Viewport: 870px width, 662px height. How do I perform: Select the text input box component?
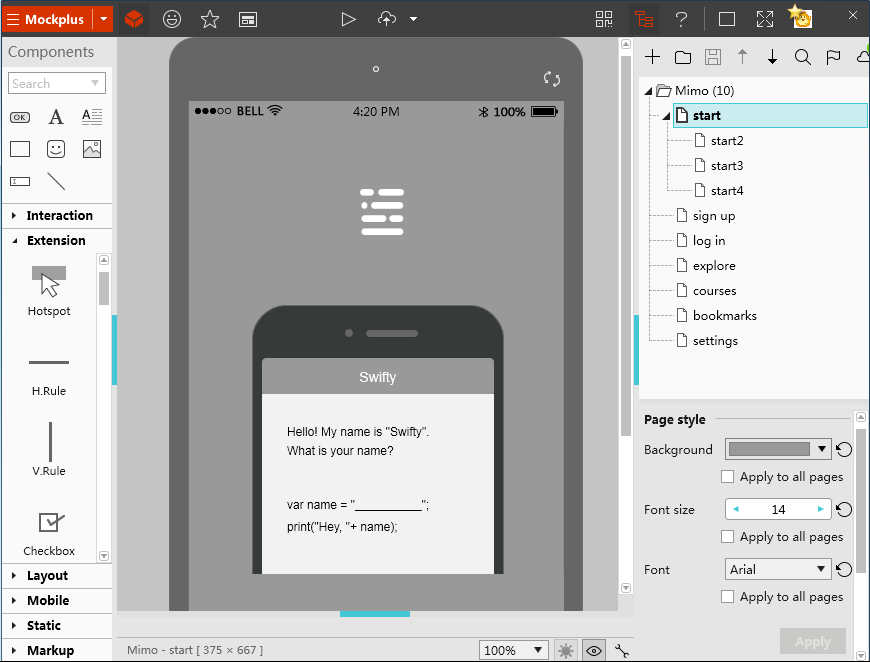click(x=20, y=181)
